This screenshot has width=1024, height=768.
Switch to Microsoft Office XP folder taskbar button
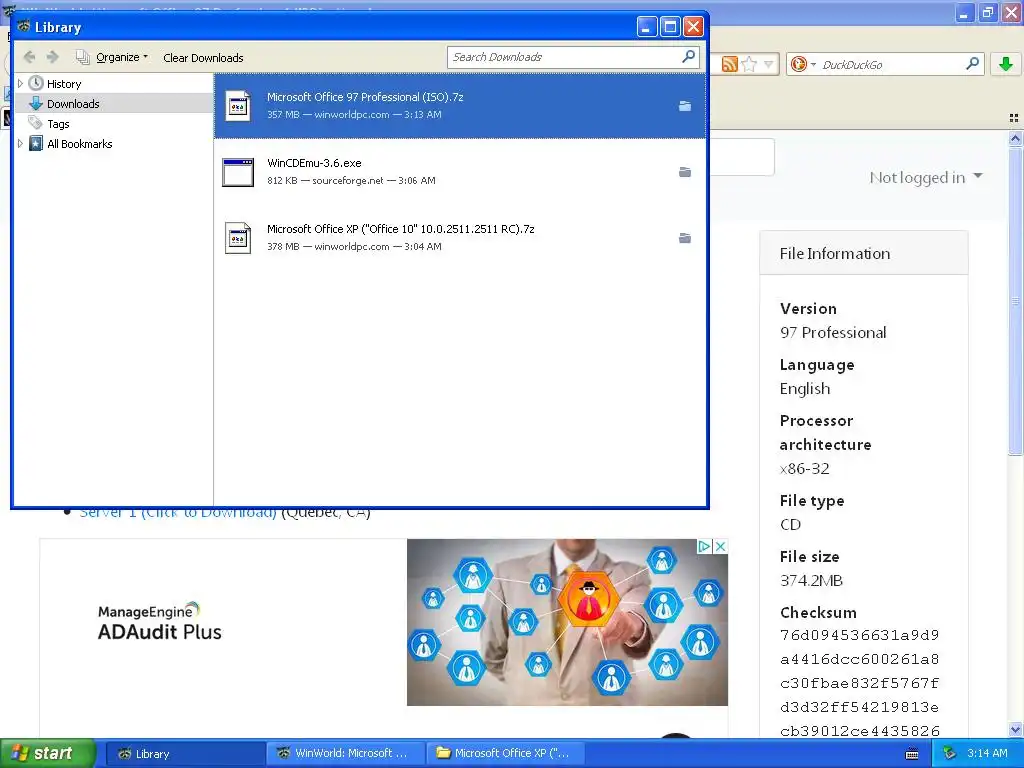point(505,754)
